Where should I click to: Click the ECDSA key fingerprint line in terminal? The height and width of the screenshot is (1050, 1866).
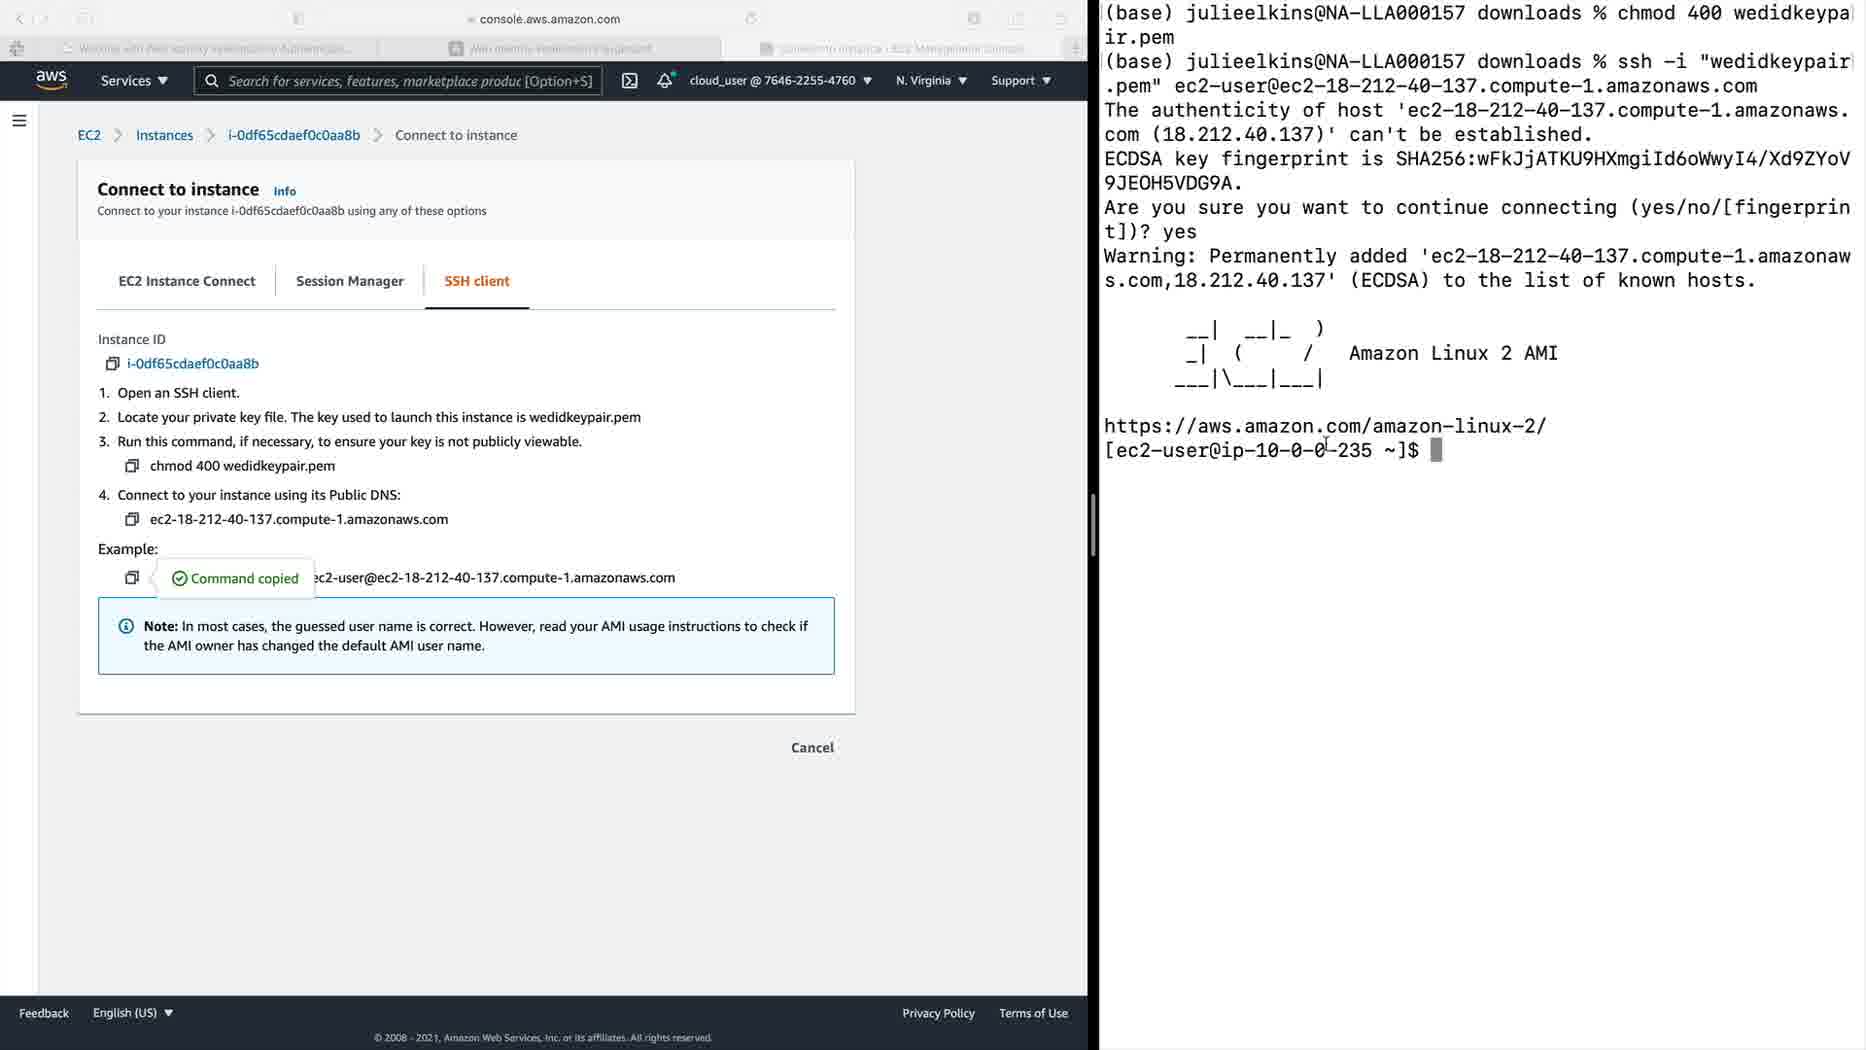(x=1477, y=171)
